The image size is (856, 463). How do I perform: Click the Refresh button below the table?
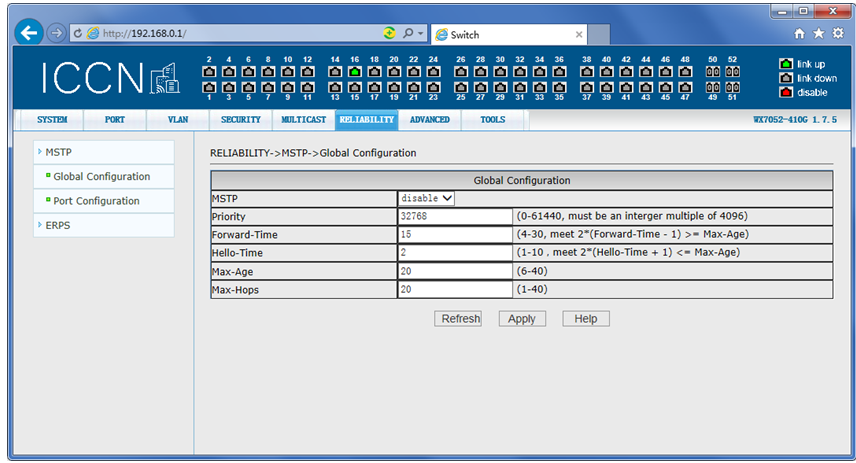(x=460, y=319)
